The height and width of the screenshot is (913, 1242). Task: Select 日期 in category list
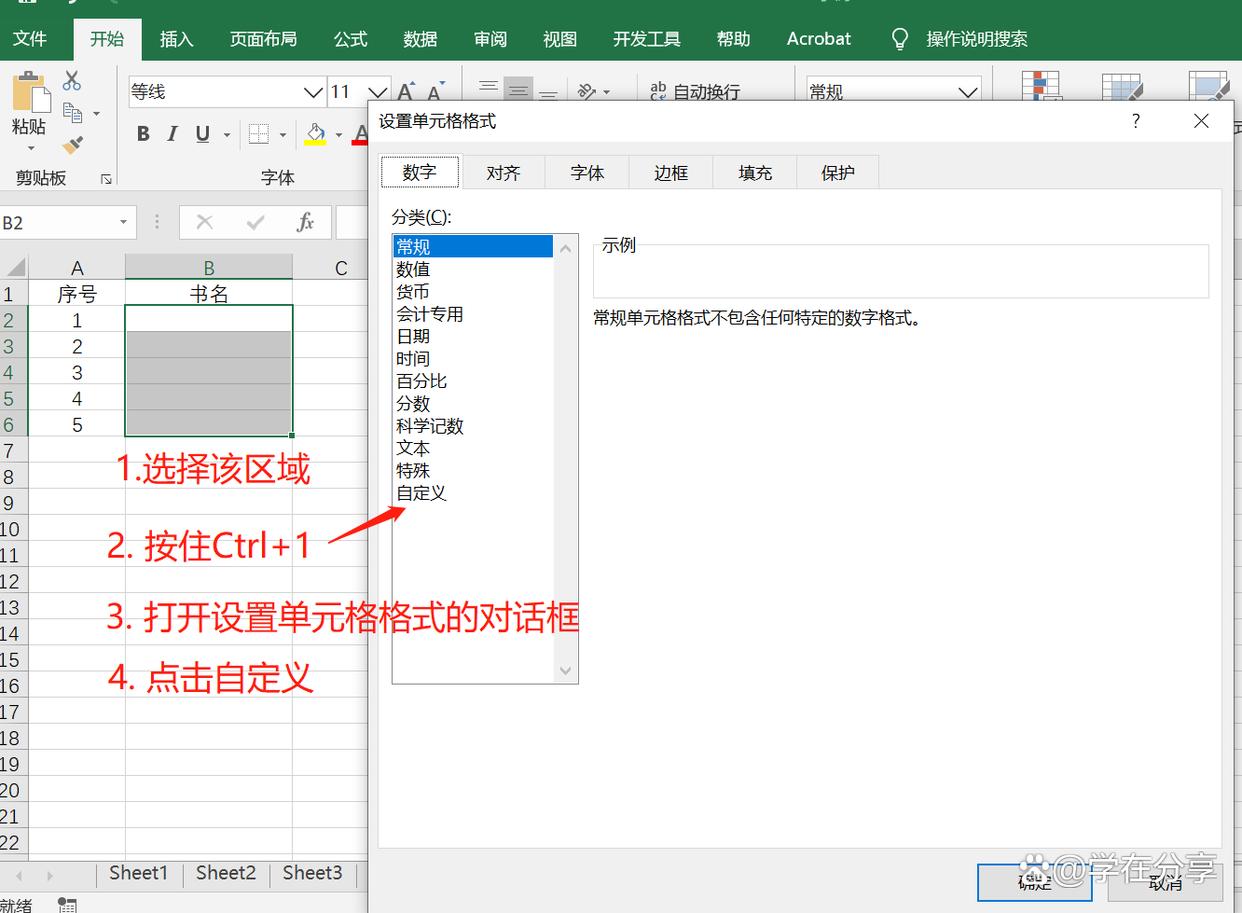413,336
